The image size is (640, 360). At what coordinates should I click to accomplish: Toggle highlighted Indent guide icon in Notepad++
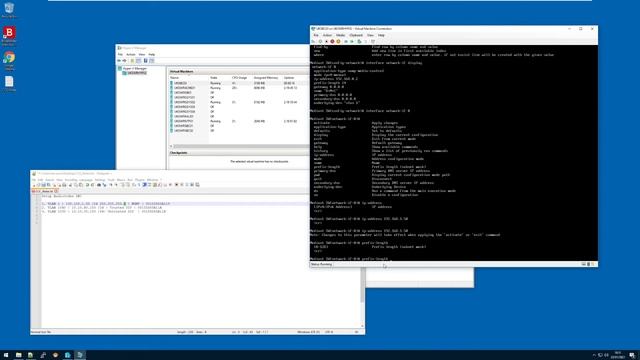point(144,185)
